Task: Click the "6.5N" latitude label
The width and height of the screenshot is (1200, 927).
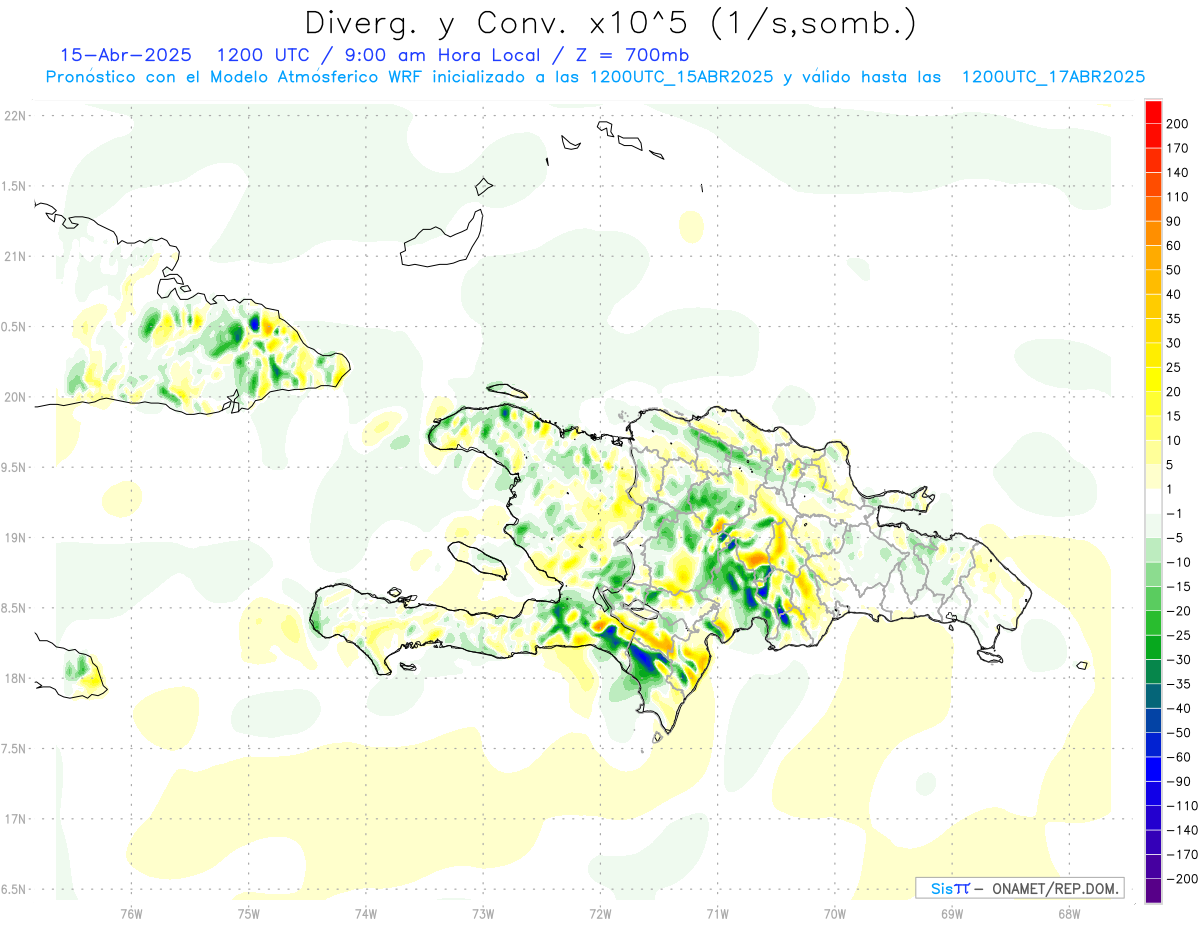Action: click(x=15, y=890)
